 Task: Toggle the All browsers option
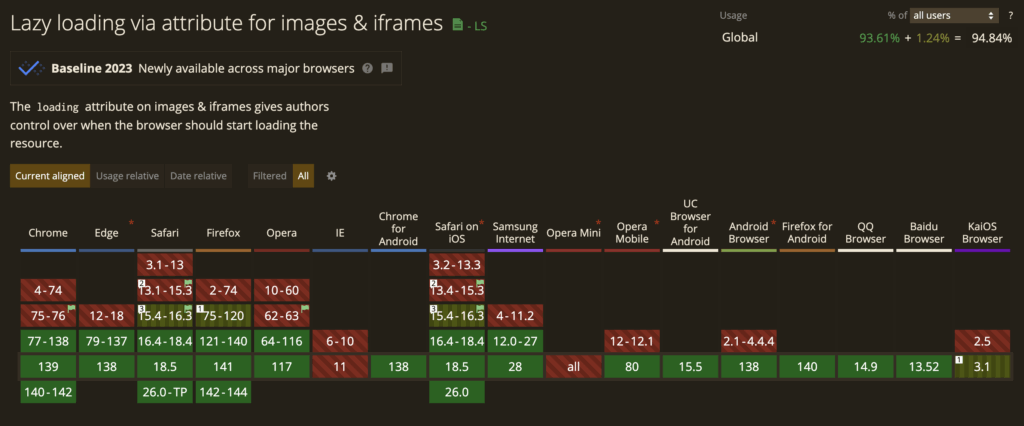tap(303, 176)
